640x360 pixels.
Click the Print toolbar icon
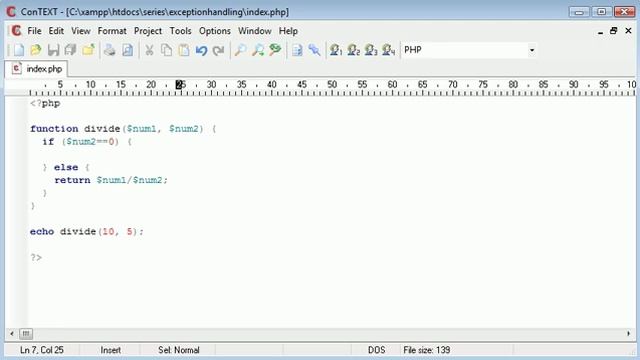[x=109, y=50]
